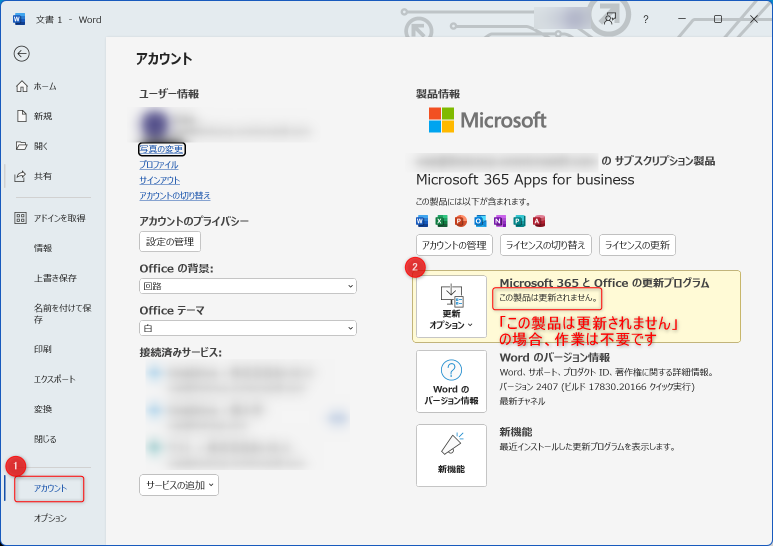Click the 共有 share icon
The width and height of the screenshot is (773, 546).
click(20, 176)
